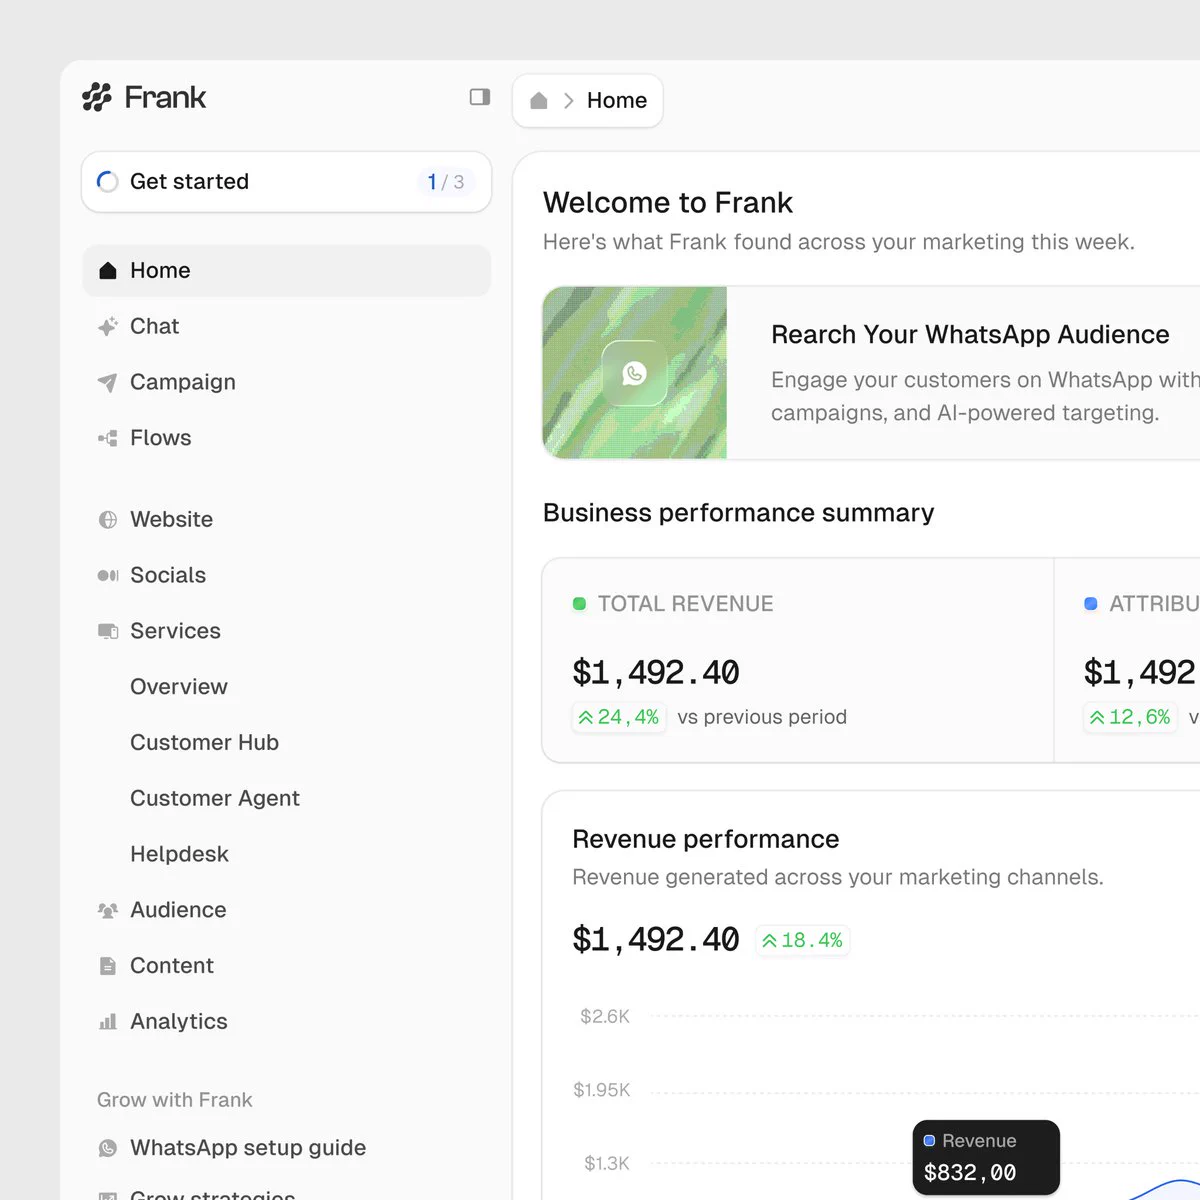Open Campaign in the sidebar
Screen dimensions: 1200x1200
[x=286, y=383]
